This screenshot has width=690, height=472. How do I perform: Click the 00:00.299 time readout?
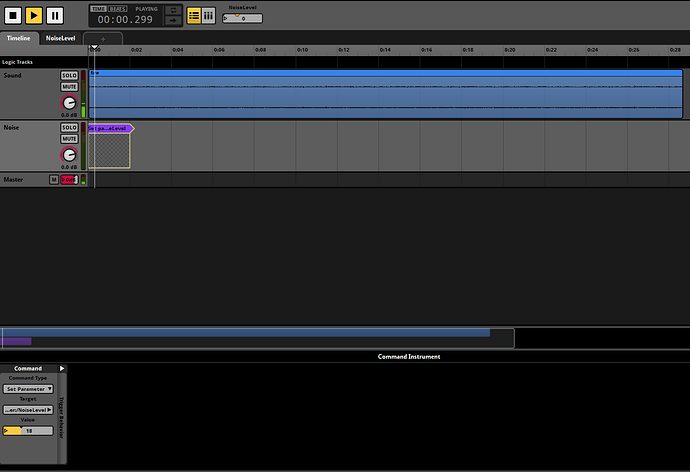pyautogui.click(x=125, y=20)
